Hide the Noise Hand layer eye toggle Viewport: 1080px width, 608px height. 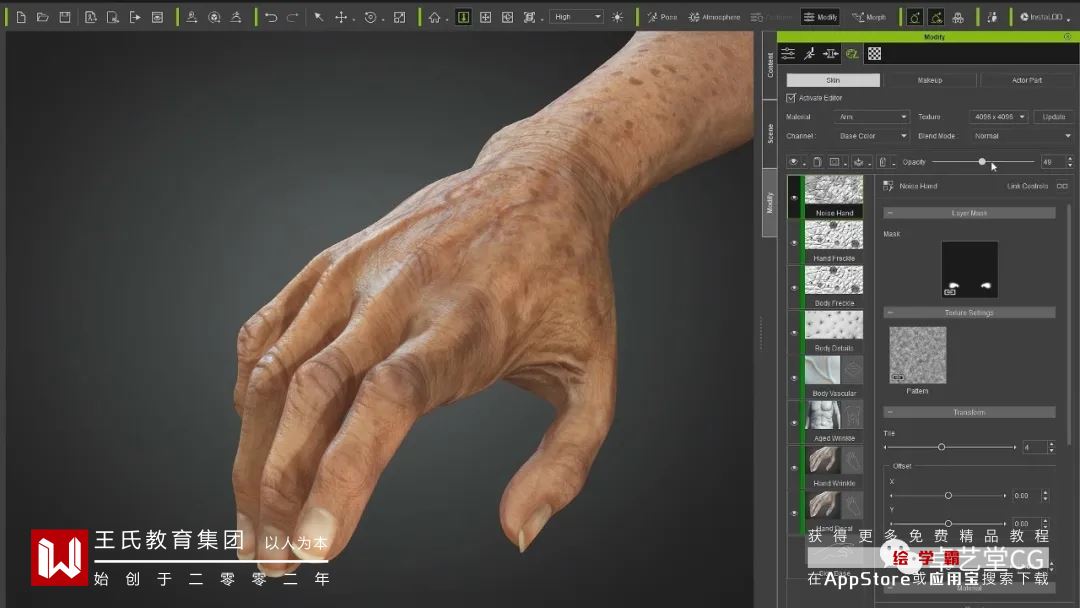point(794,198)
